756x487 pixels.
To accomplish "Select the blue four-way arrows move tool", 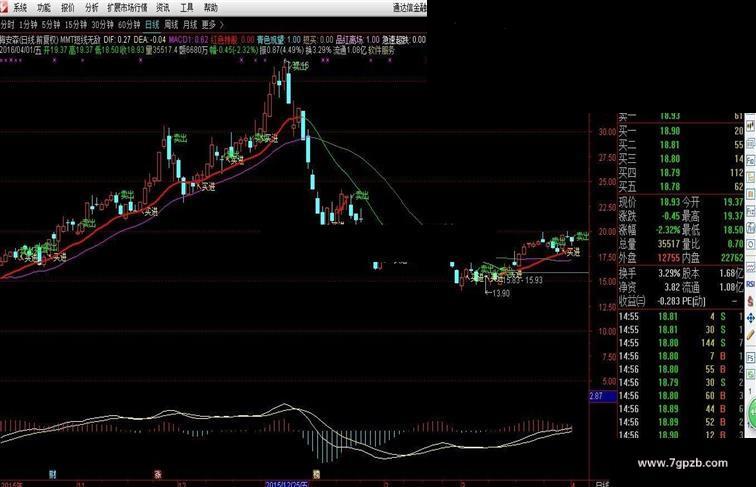I will pyautogui.click(x=751, y=318).
